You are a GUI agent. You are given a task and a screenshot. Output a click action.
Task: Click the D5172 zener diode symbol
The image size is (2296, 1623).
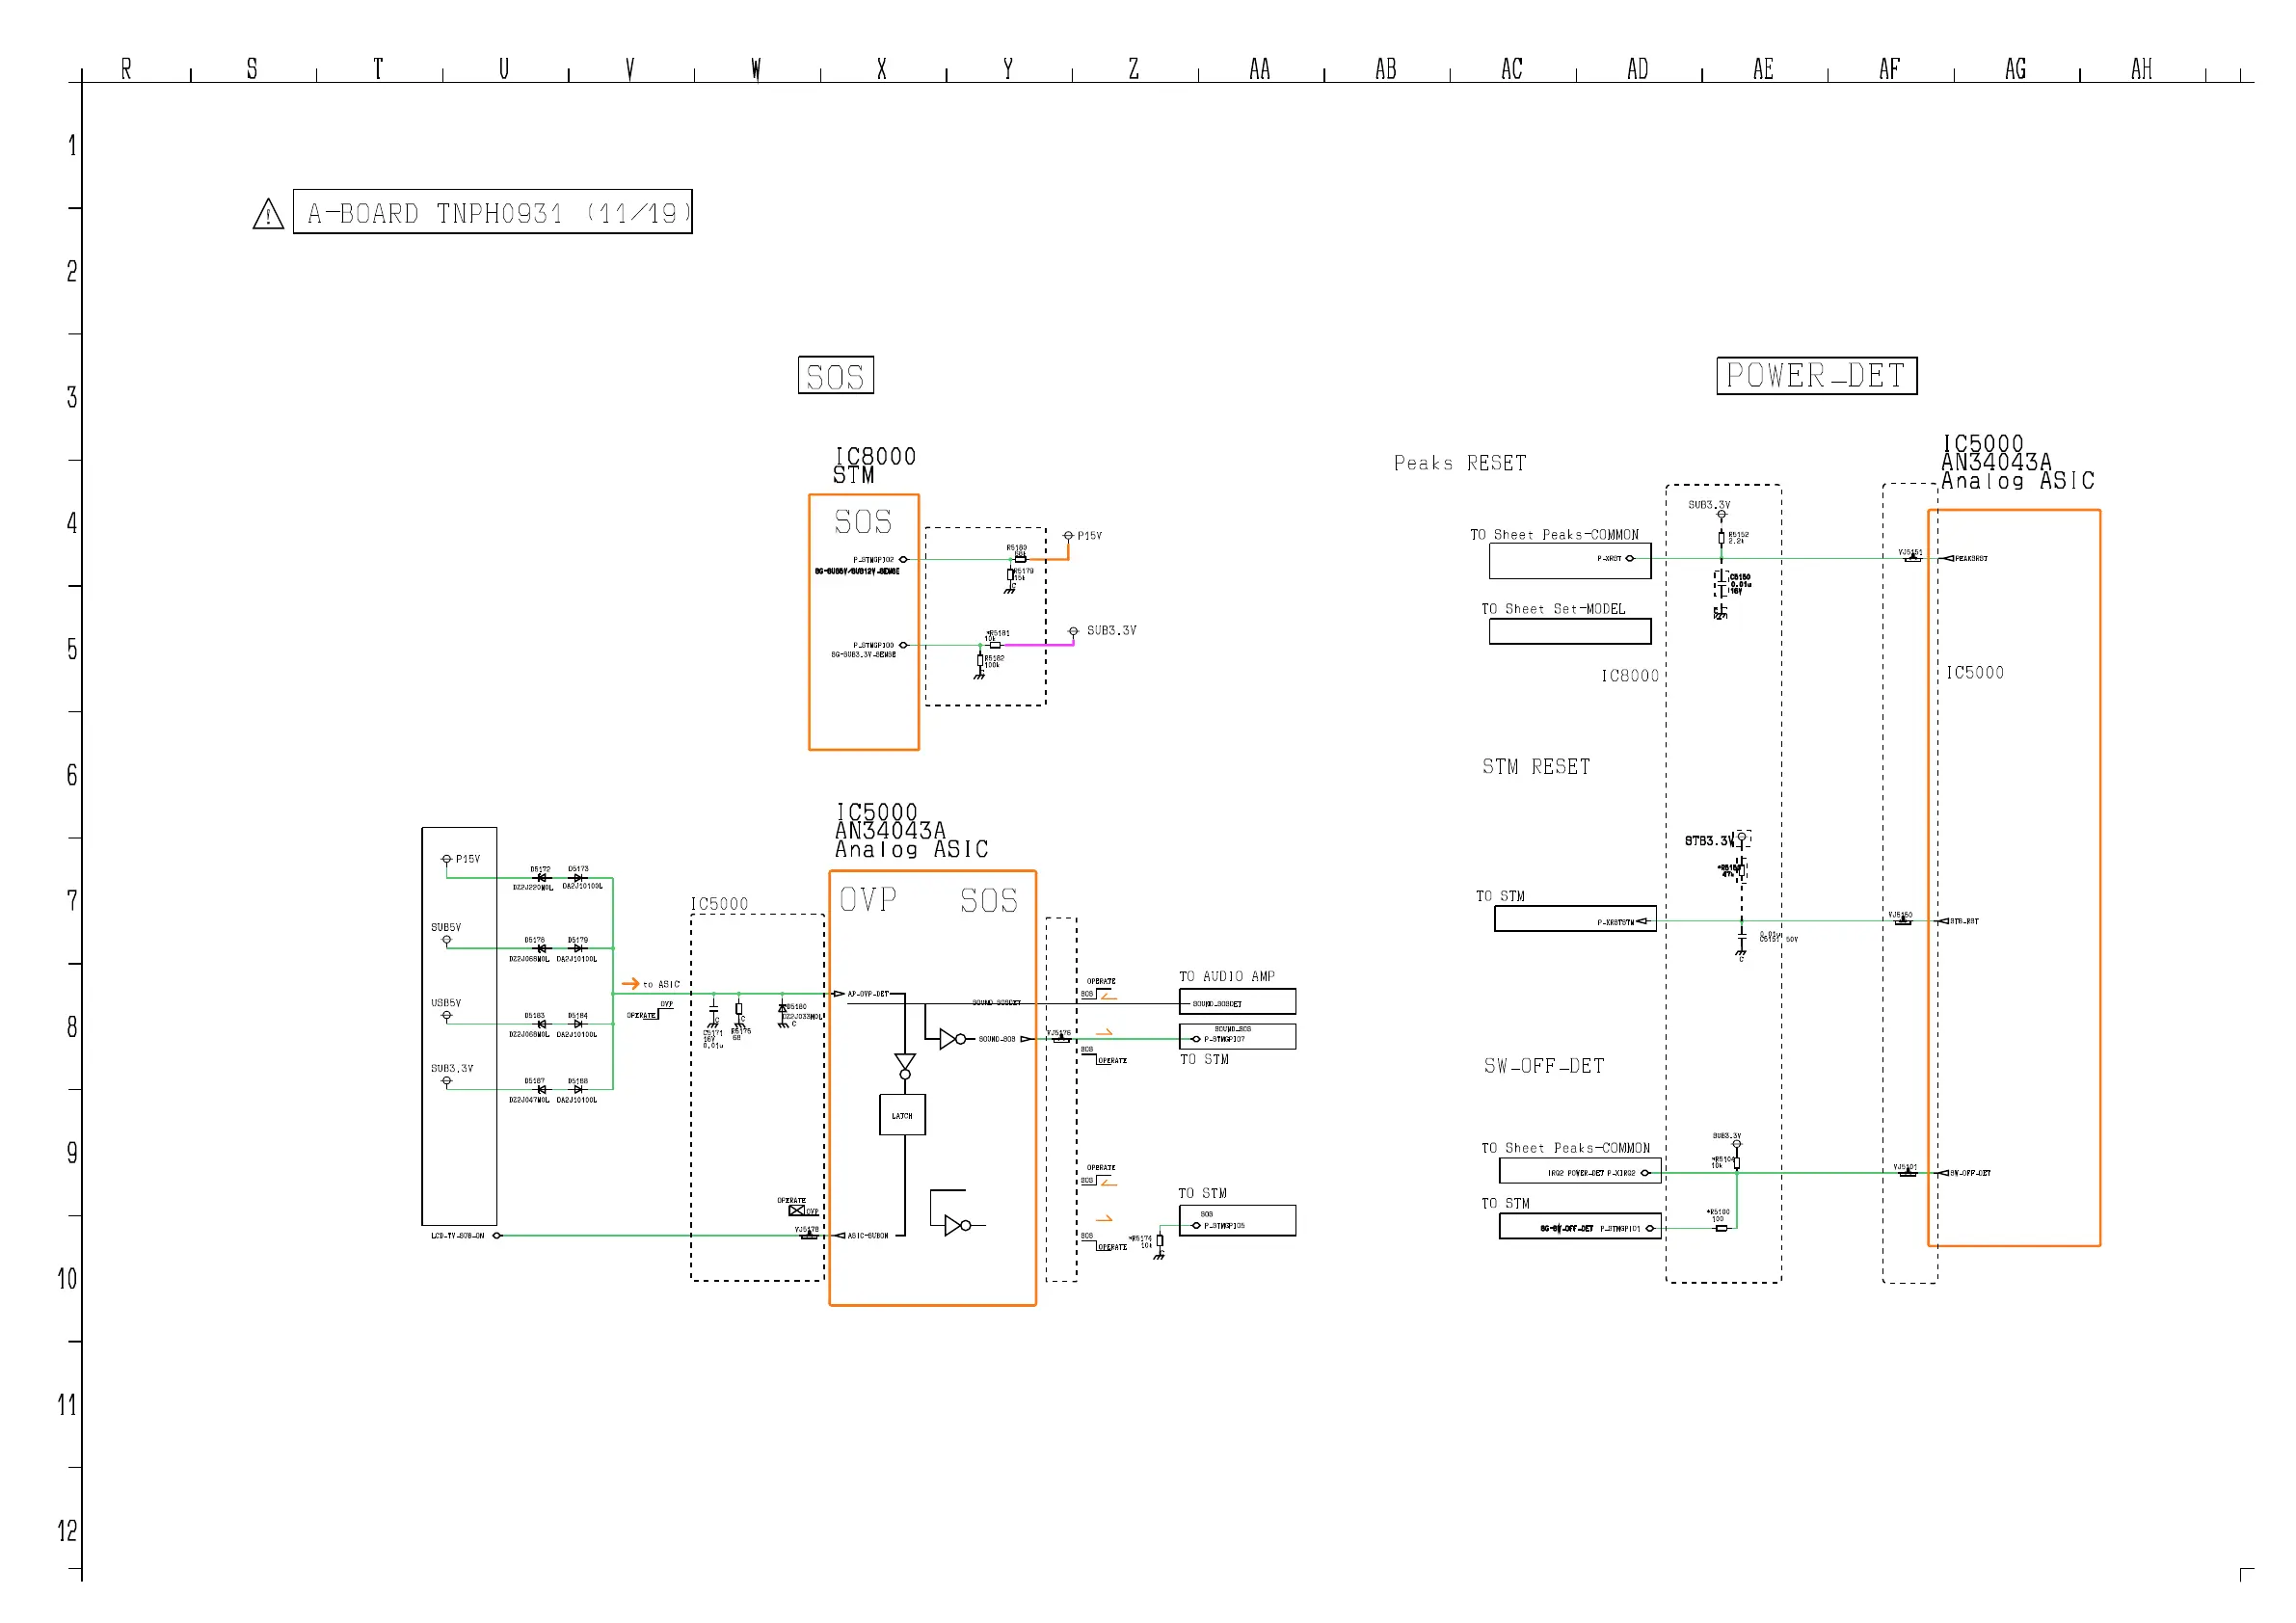point(541,878)
